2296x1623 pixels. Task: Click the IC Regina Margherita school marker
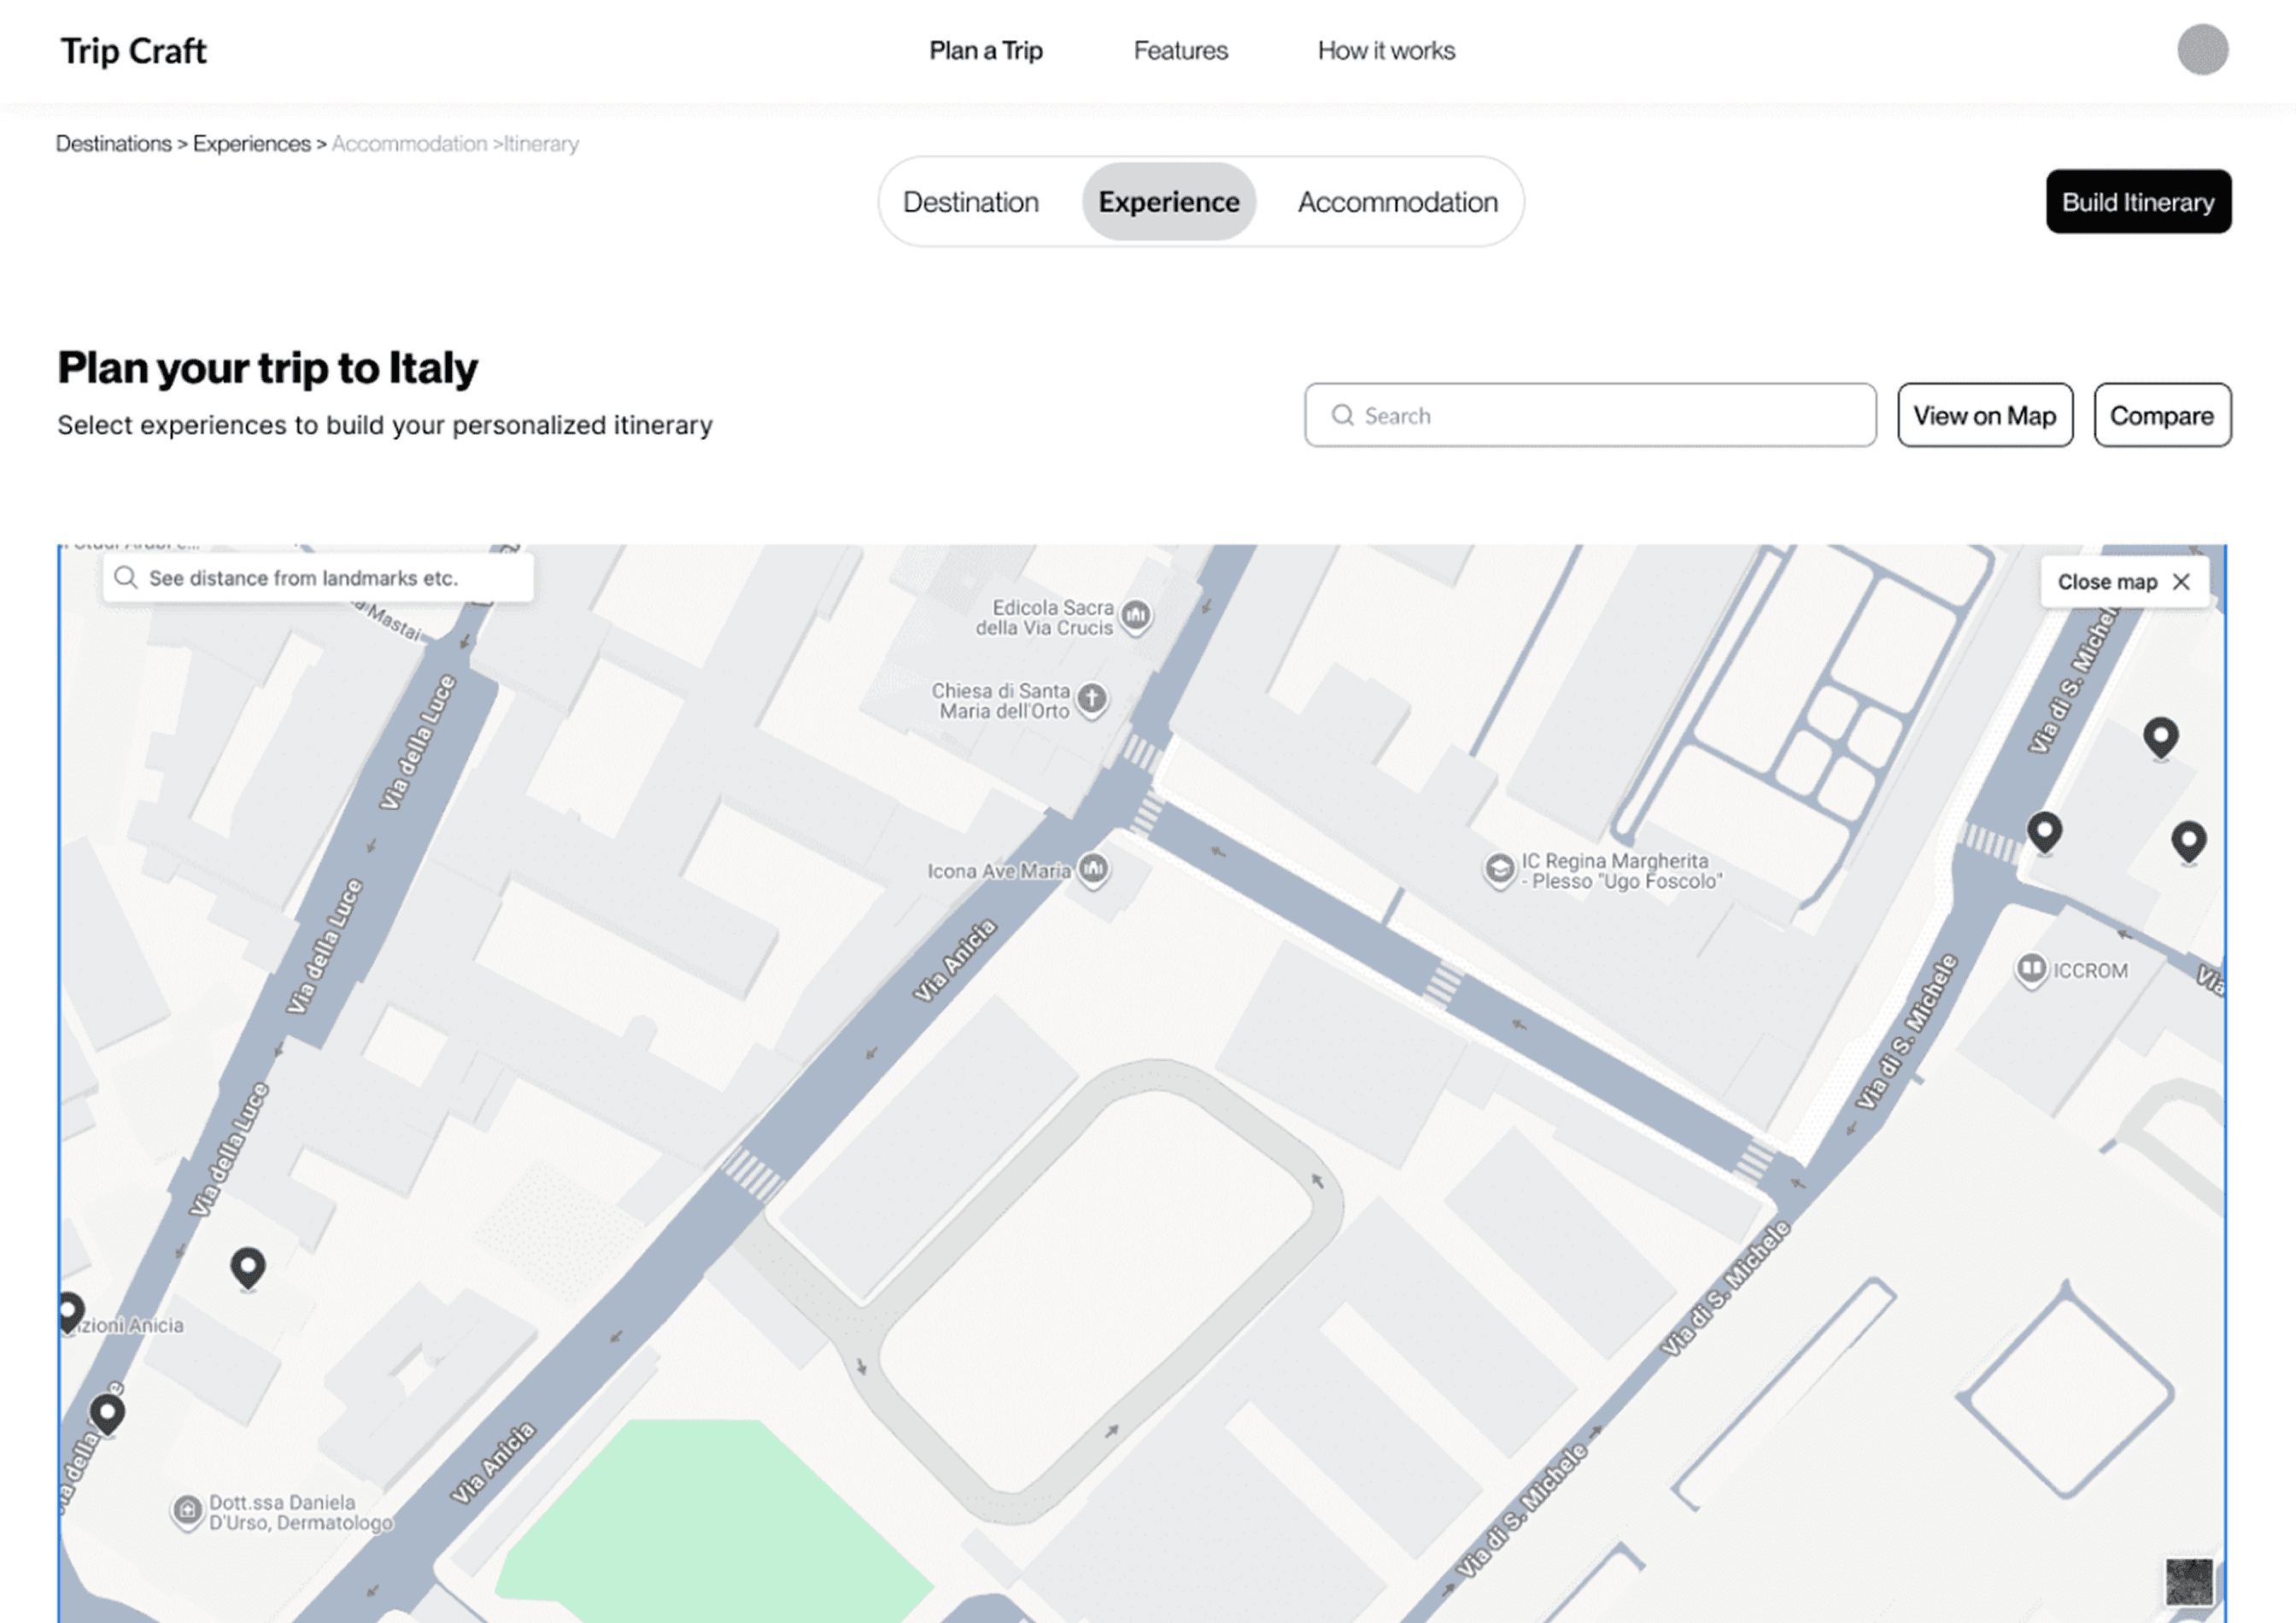[x=1498, y=869]
